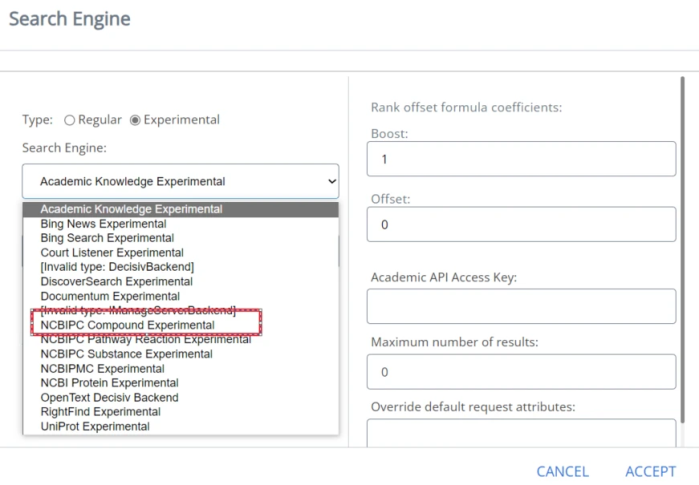Pick NCBI Protein Experimental option
This screenshot has width=699, height=485.
(x=109, y=383)
